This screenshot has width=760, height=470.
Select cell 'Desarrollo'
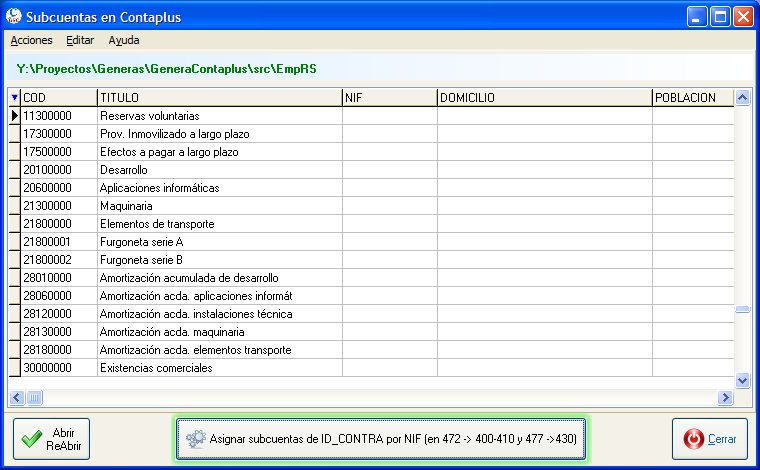point(220,170)
